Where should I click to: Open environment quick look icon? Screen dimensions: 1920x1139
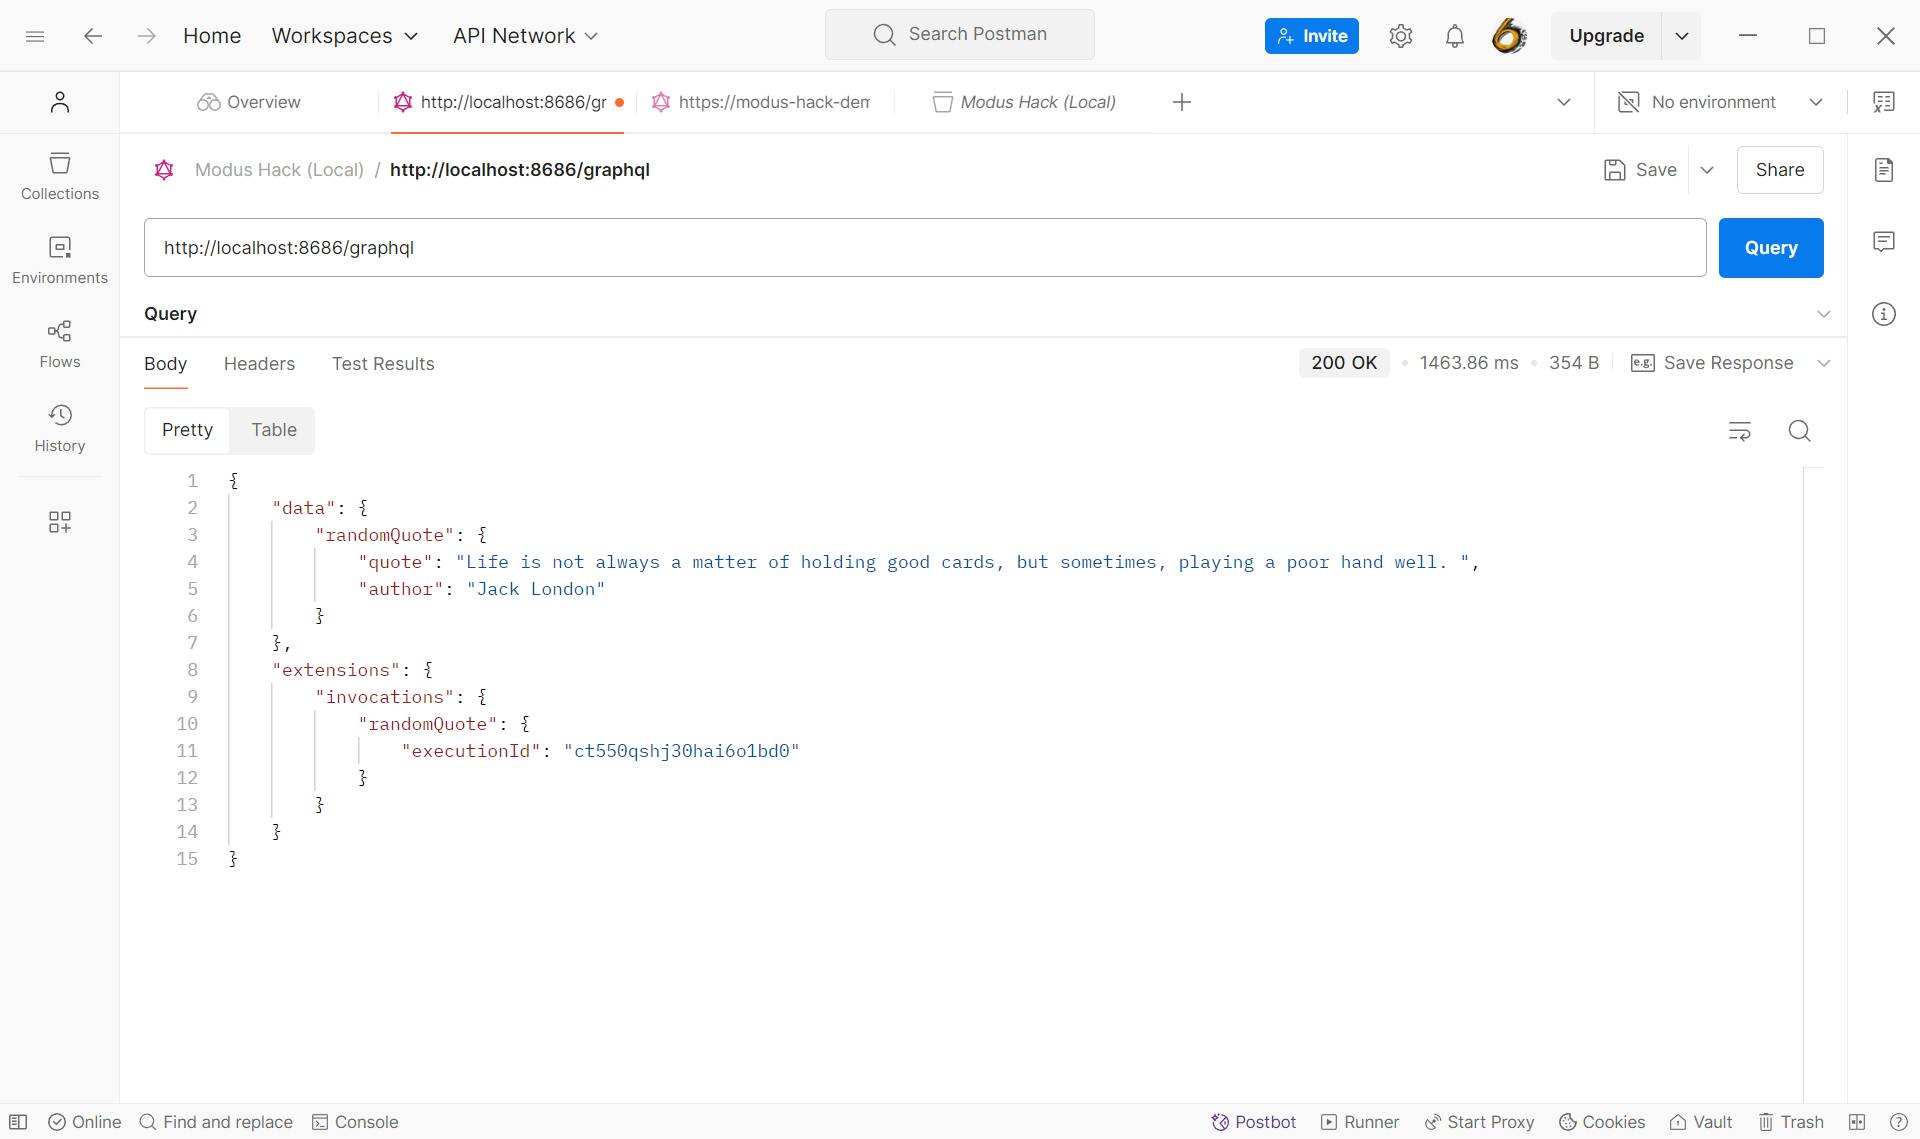[x=1884, y=102]
